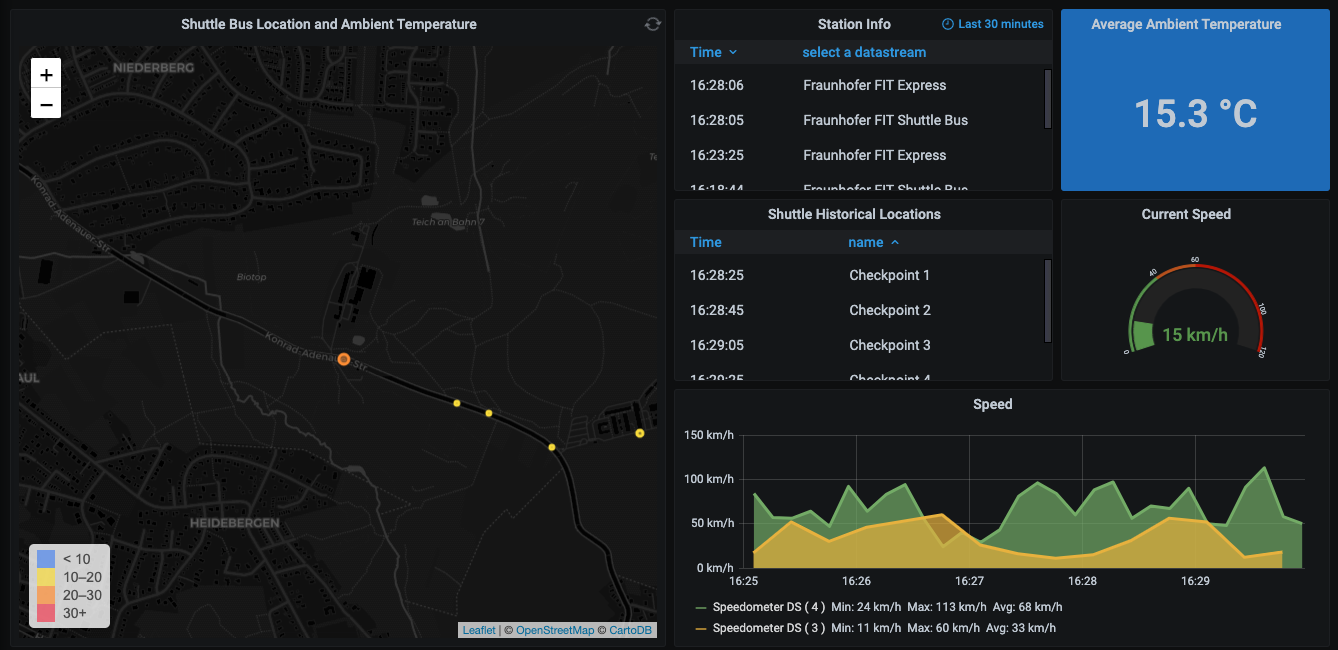The width and height of the screenshot is (1338, 650).
Task: Zoom out the map with minus button
Action: point(46,103)
